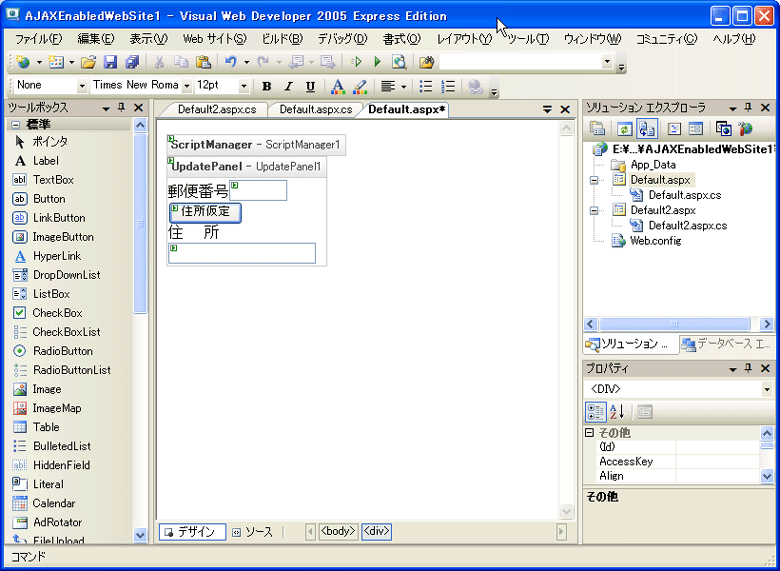Toggle Categorized view in Properties panel
This screenshot has width=780, height=571.
[x=595, y=412]
